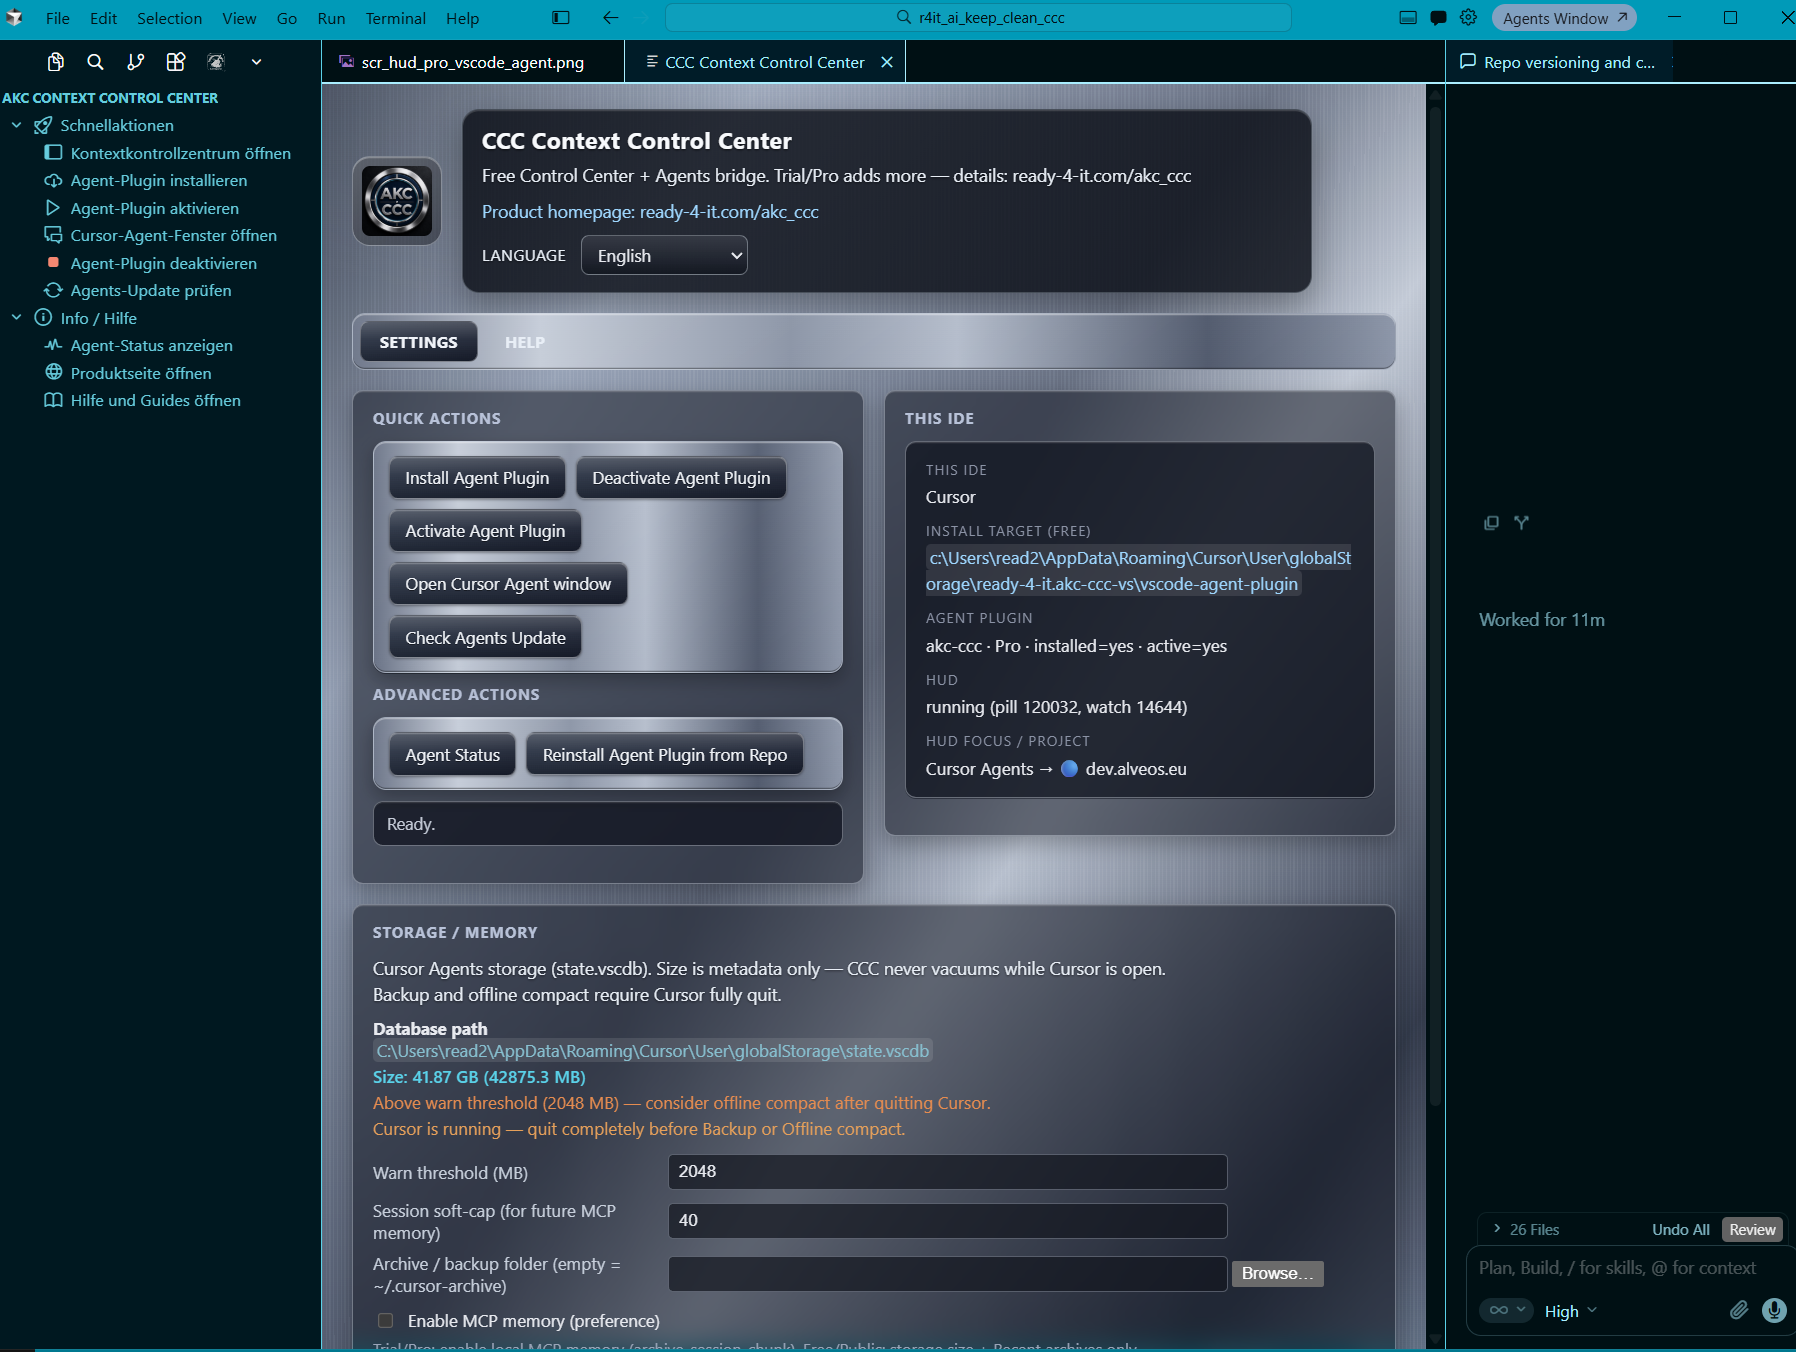The height and width of the screenshot is (1352, 1796).
Task: Open the Agents Window button
Action: [1564, 18]
